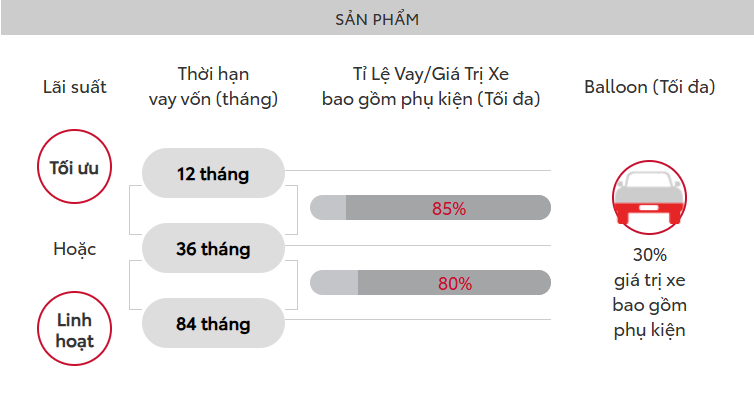This screenshot has width=754, height=420.
Task: Click the red car Balloon icon
Action: pyautogui.click(x=649, y=197)
